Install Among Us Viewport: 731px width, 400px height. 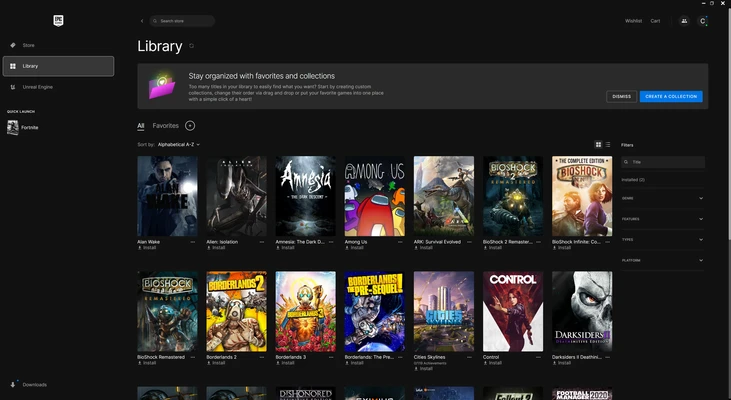(x=354, y=248)
